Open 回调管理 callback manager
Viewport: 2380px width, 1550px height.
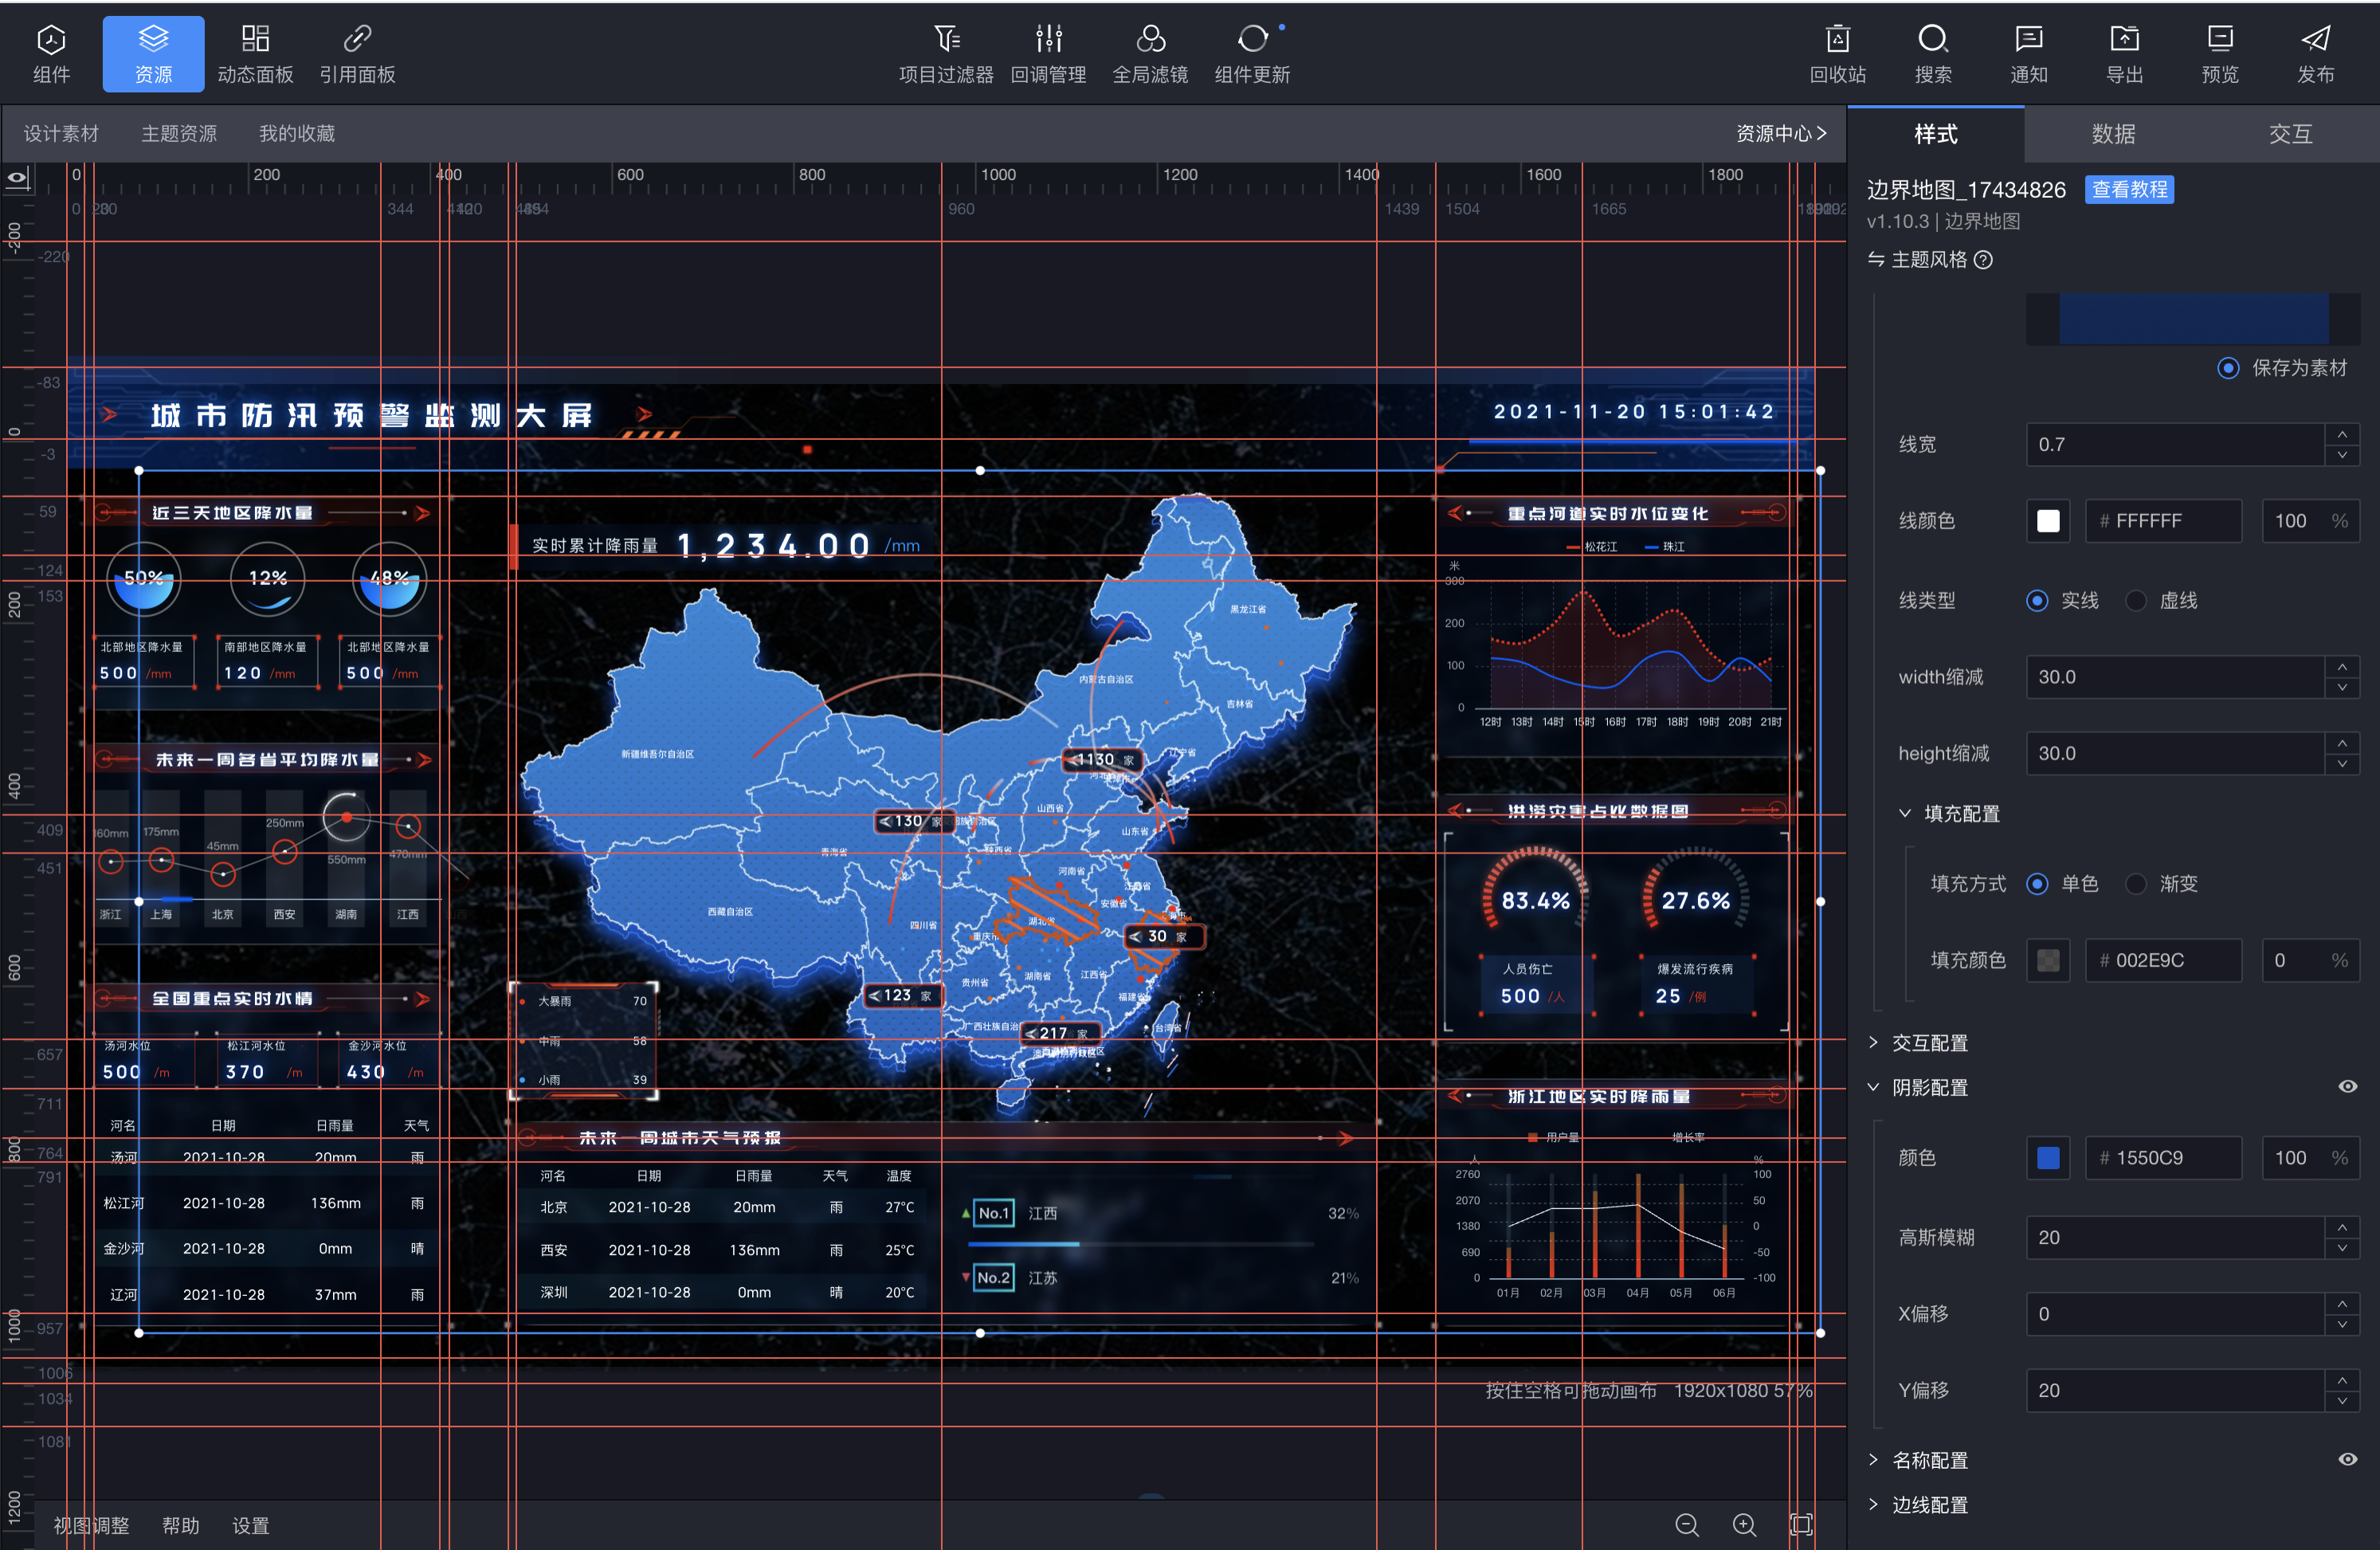click(1048, 40)
